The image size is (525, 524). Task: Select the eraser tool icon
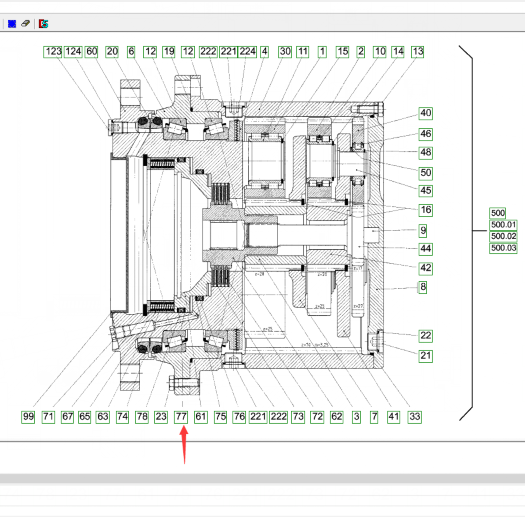[x=25, y=23]
